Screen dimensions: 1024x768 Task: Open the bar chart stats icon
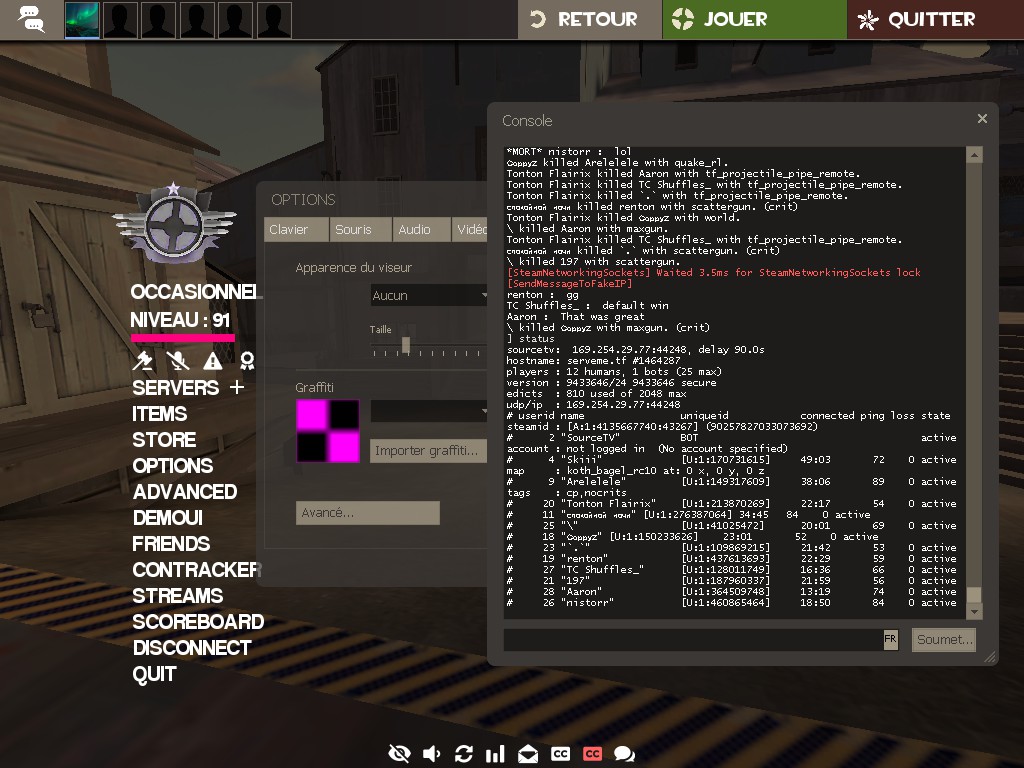click(495, 754)
